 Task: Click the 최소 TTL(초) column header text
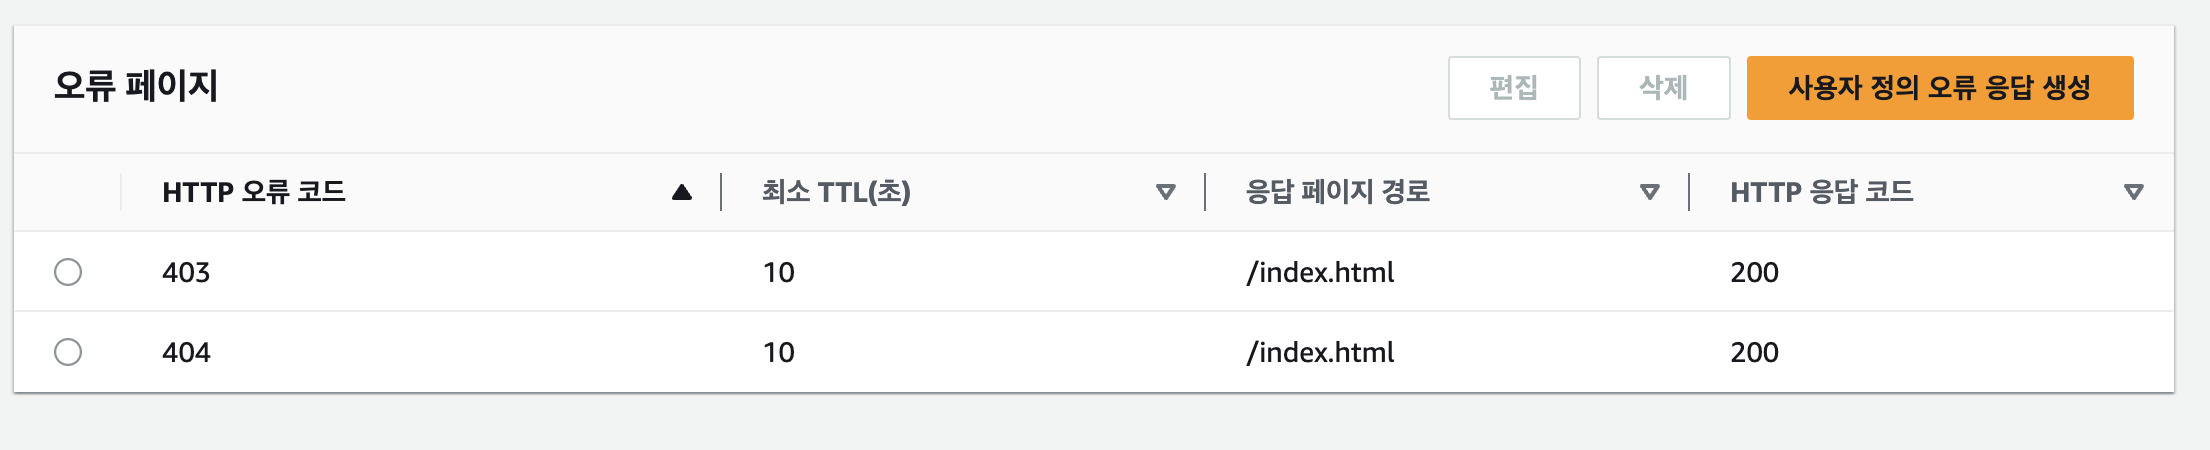pos(836,192)
